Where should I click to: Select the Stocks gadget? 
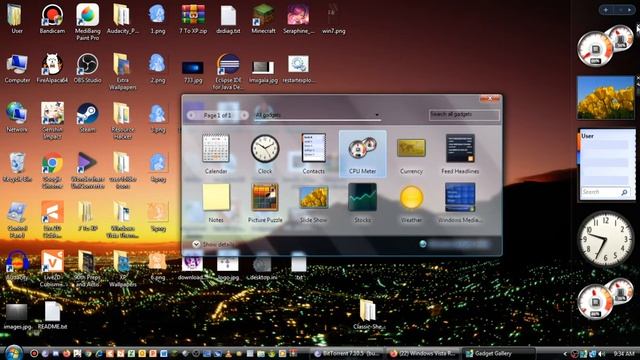[362, 203]
